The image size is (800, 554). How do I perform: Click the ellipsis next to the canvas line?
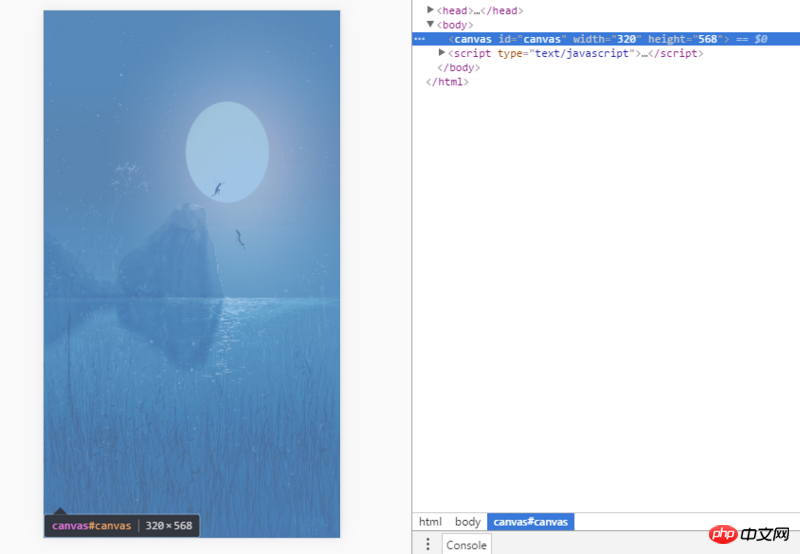419,39
